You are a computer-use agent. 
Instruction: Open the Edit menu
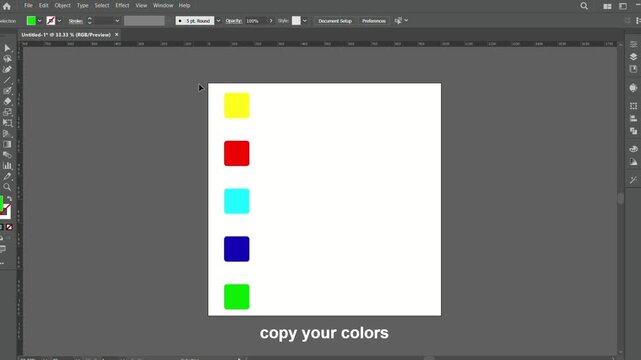tap(44, 6)
